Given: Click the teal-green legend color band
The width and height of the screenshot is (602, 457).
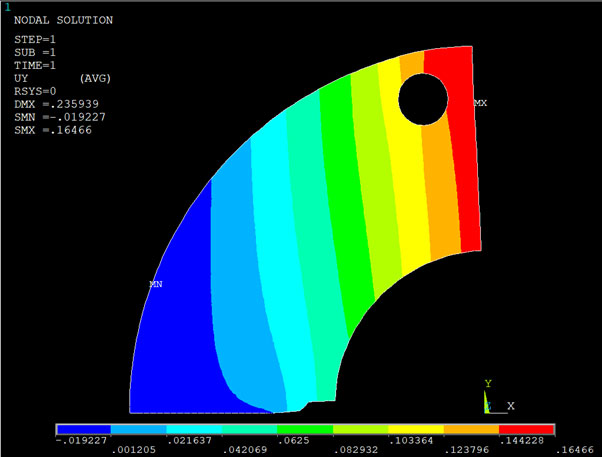Looking at the screenshot, I should point(250,429).
